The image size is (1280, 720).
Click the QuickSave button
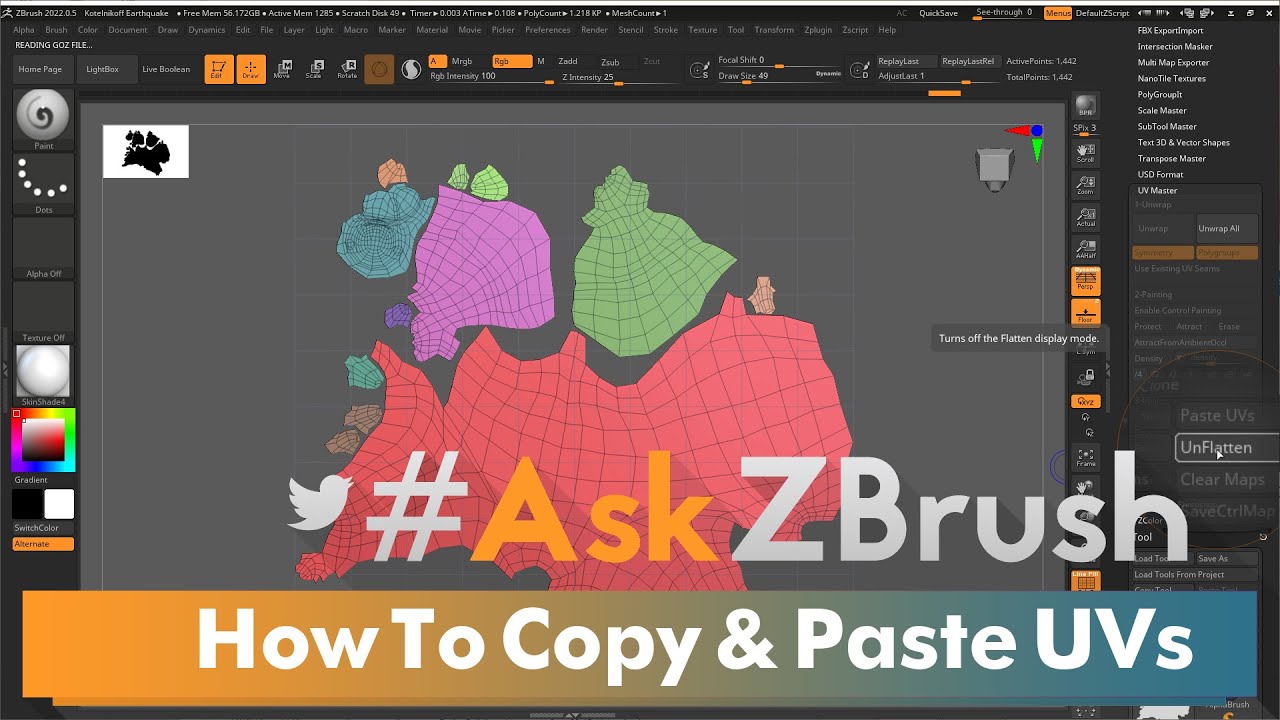[x=938, y=13]
